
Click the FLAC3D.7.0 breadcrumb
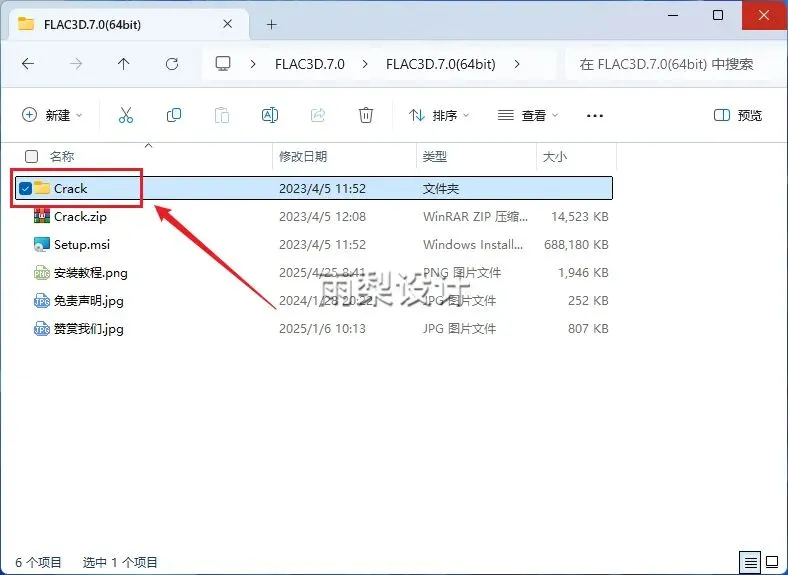[310, 64]
